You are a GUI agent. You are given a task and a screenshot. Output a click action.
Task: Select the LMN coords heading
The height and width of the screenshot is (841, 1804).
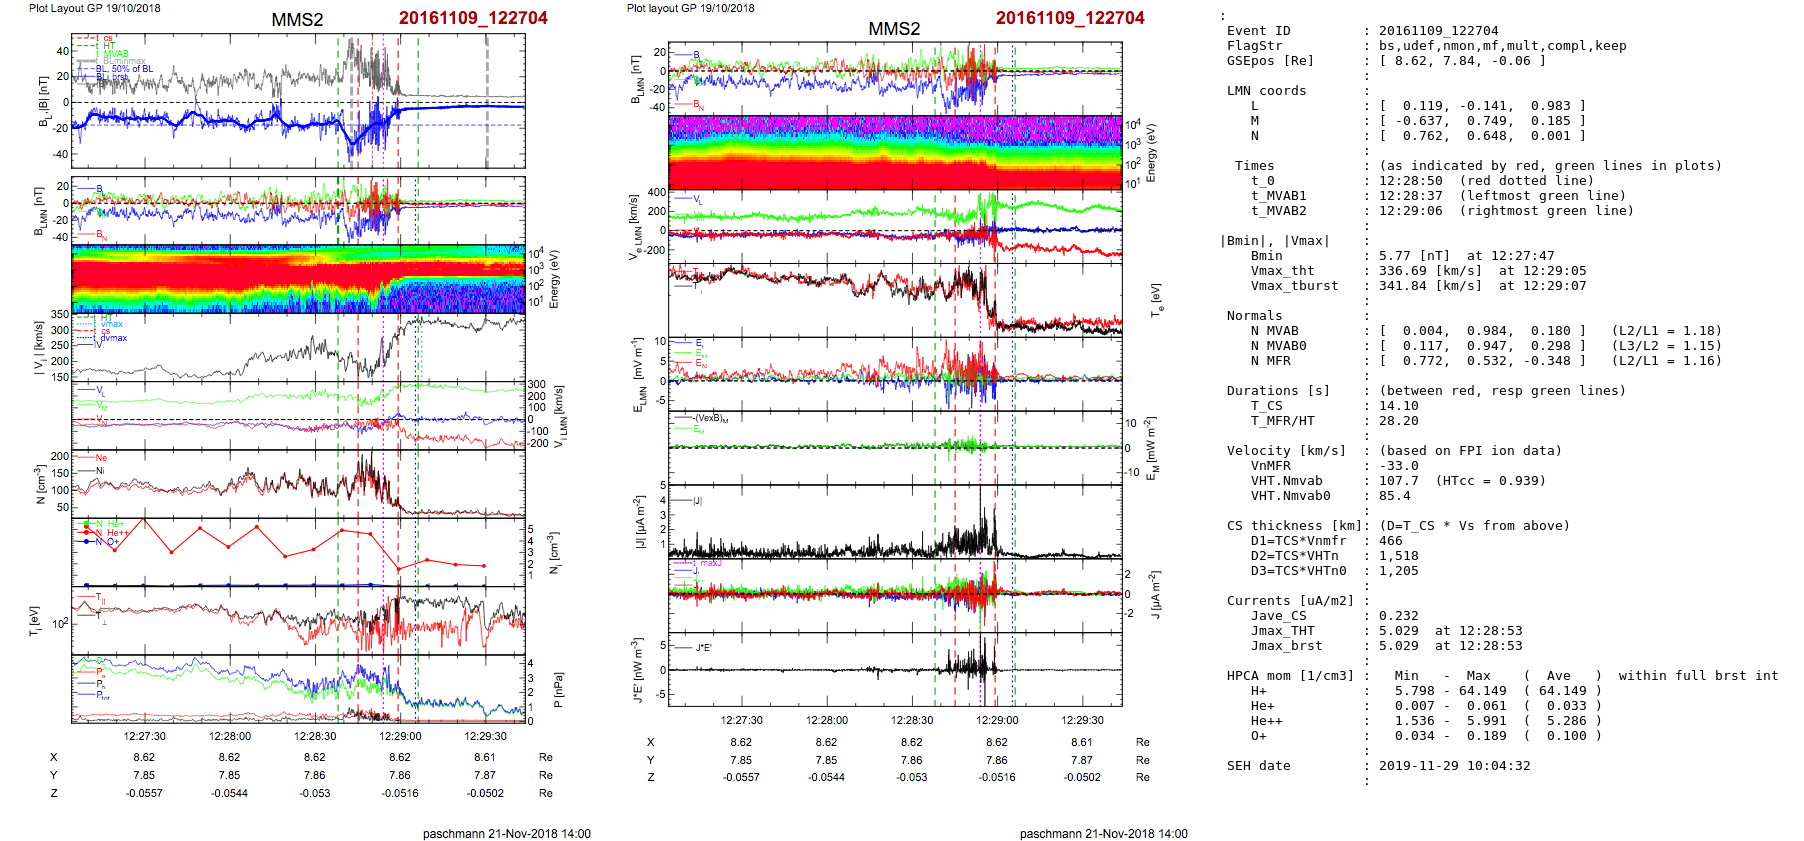click(1266, 91)
